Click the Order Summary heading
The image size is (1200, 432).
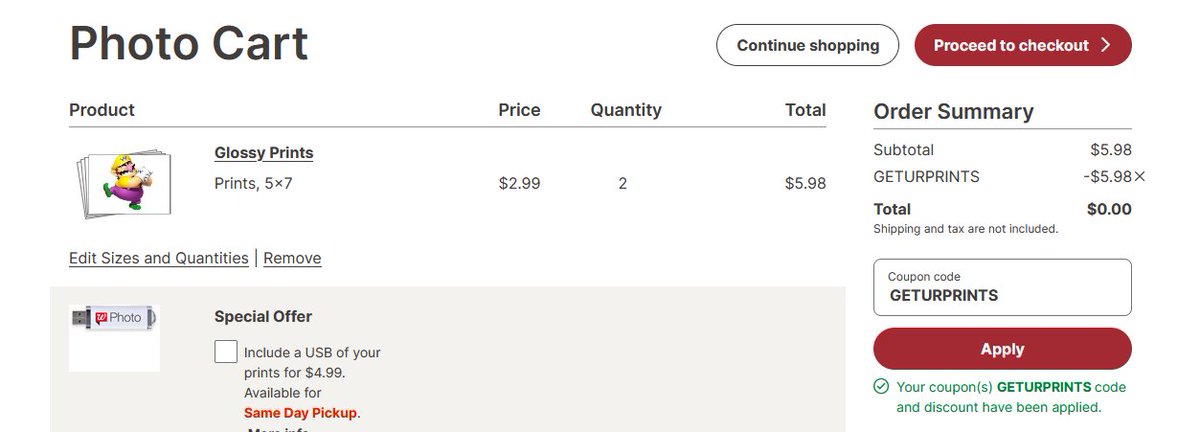pyautogui.click(x=954, y=112)
